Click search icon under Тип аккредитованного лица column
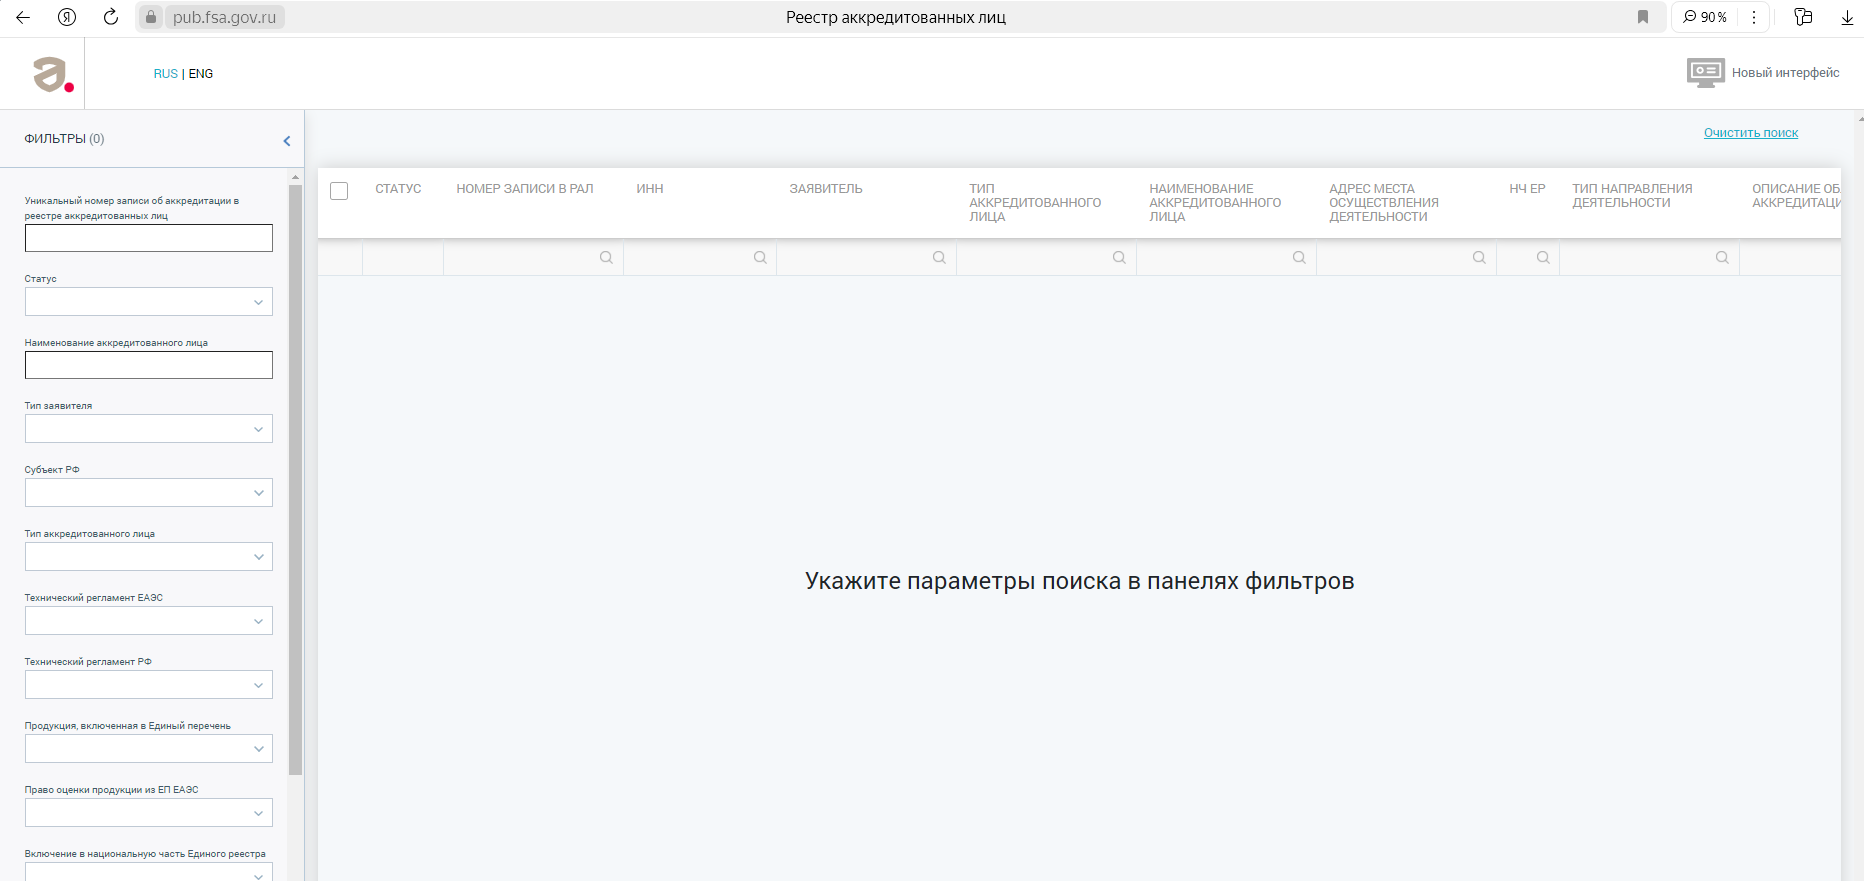 1119,258
